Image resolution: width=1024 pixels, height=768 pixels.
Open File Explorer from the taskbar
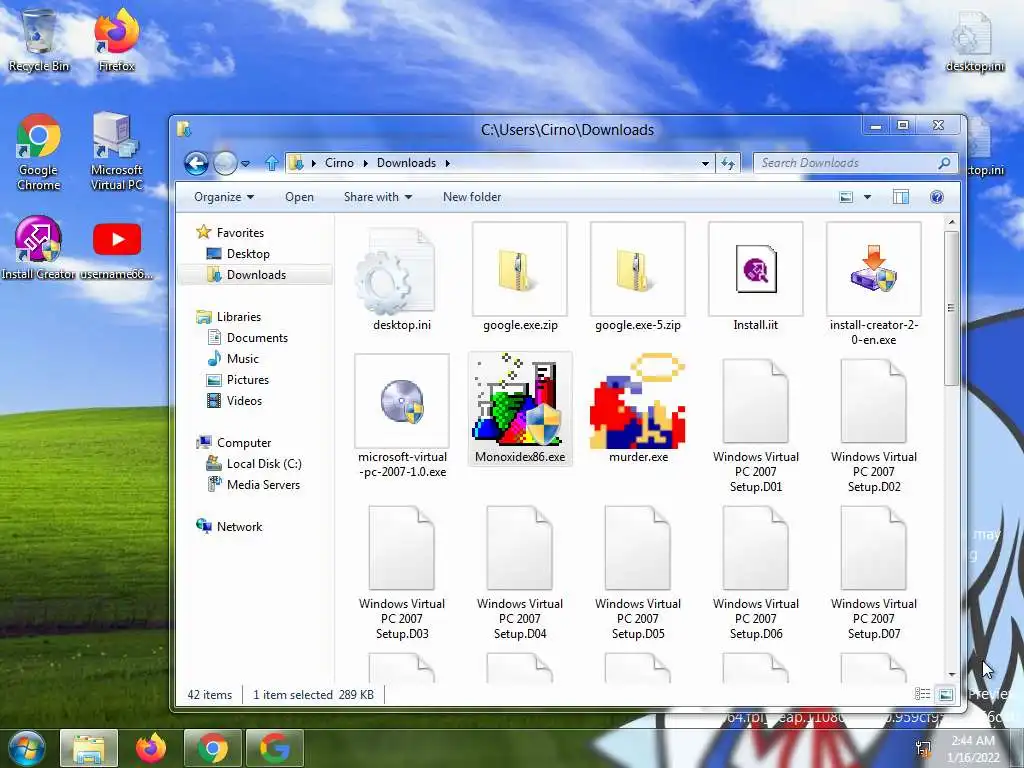click(89, 748)
